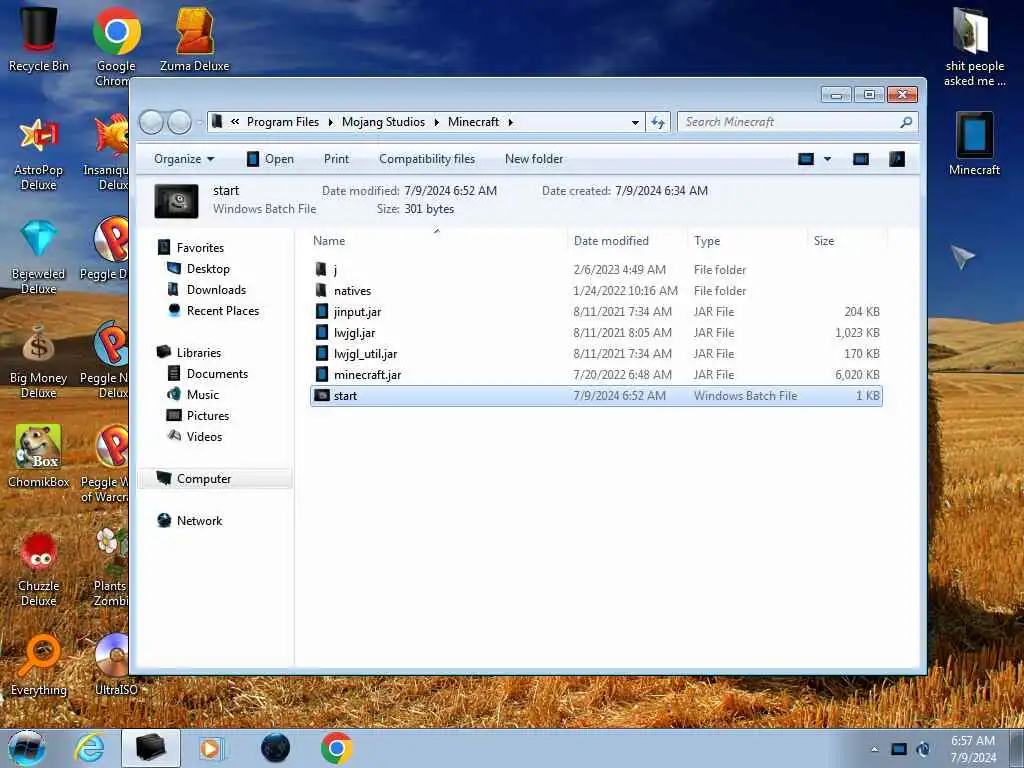This screenshot has height=768, width=1024.
Task: Select the Zuma Deluxe desktop icon
Action: pyautogui.click(x=195, y=38)
